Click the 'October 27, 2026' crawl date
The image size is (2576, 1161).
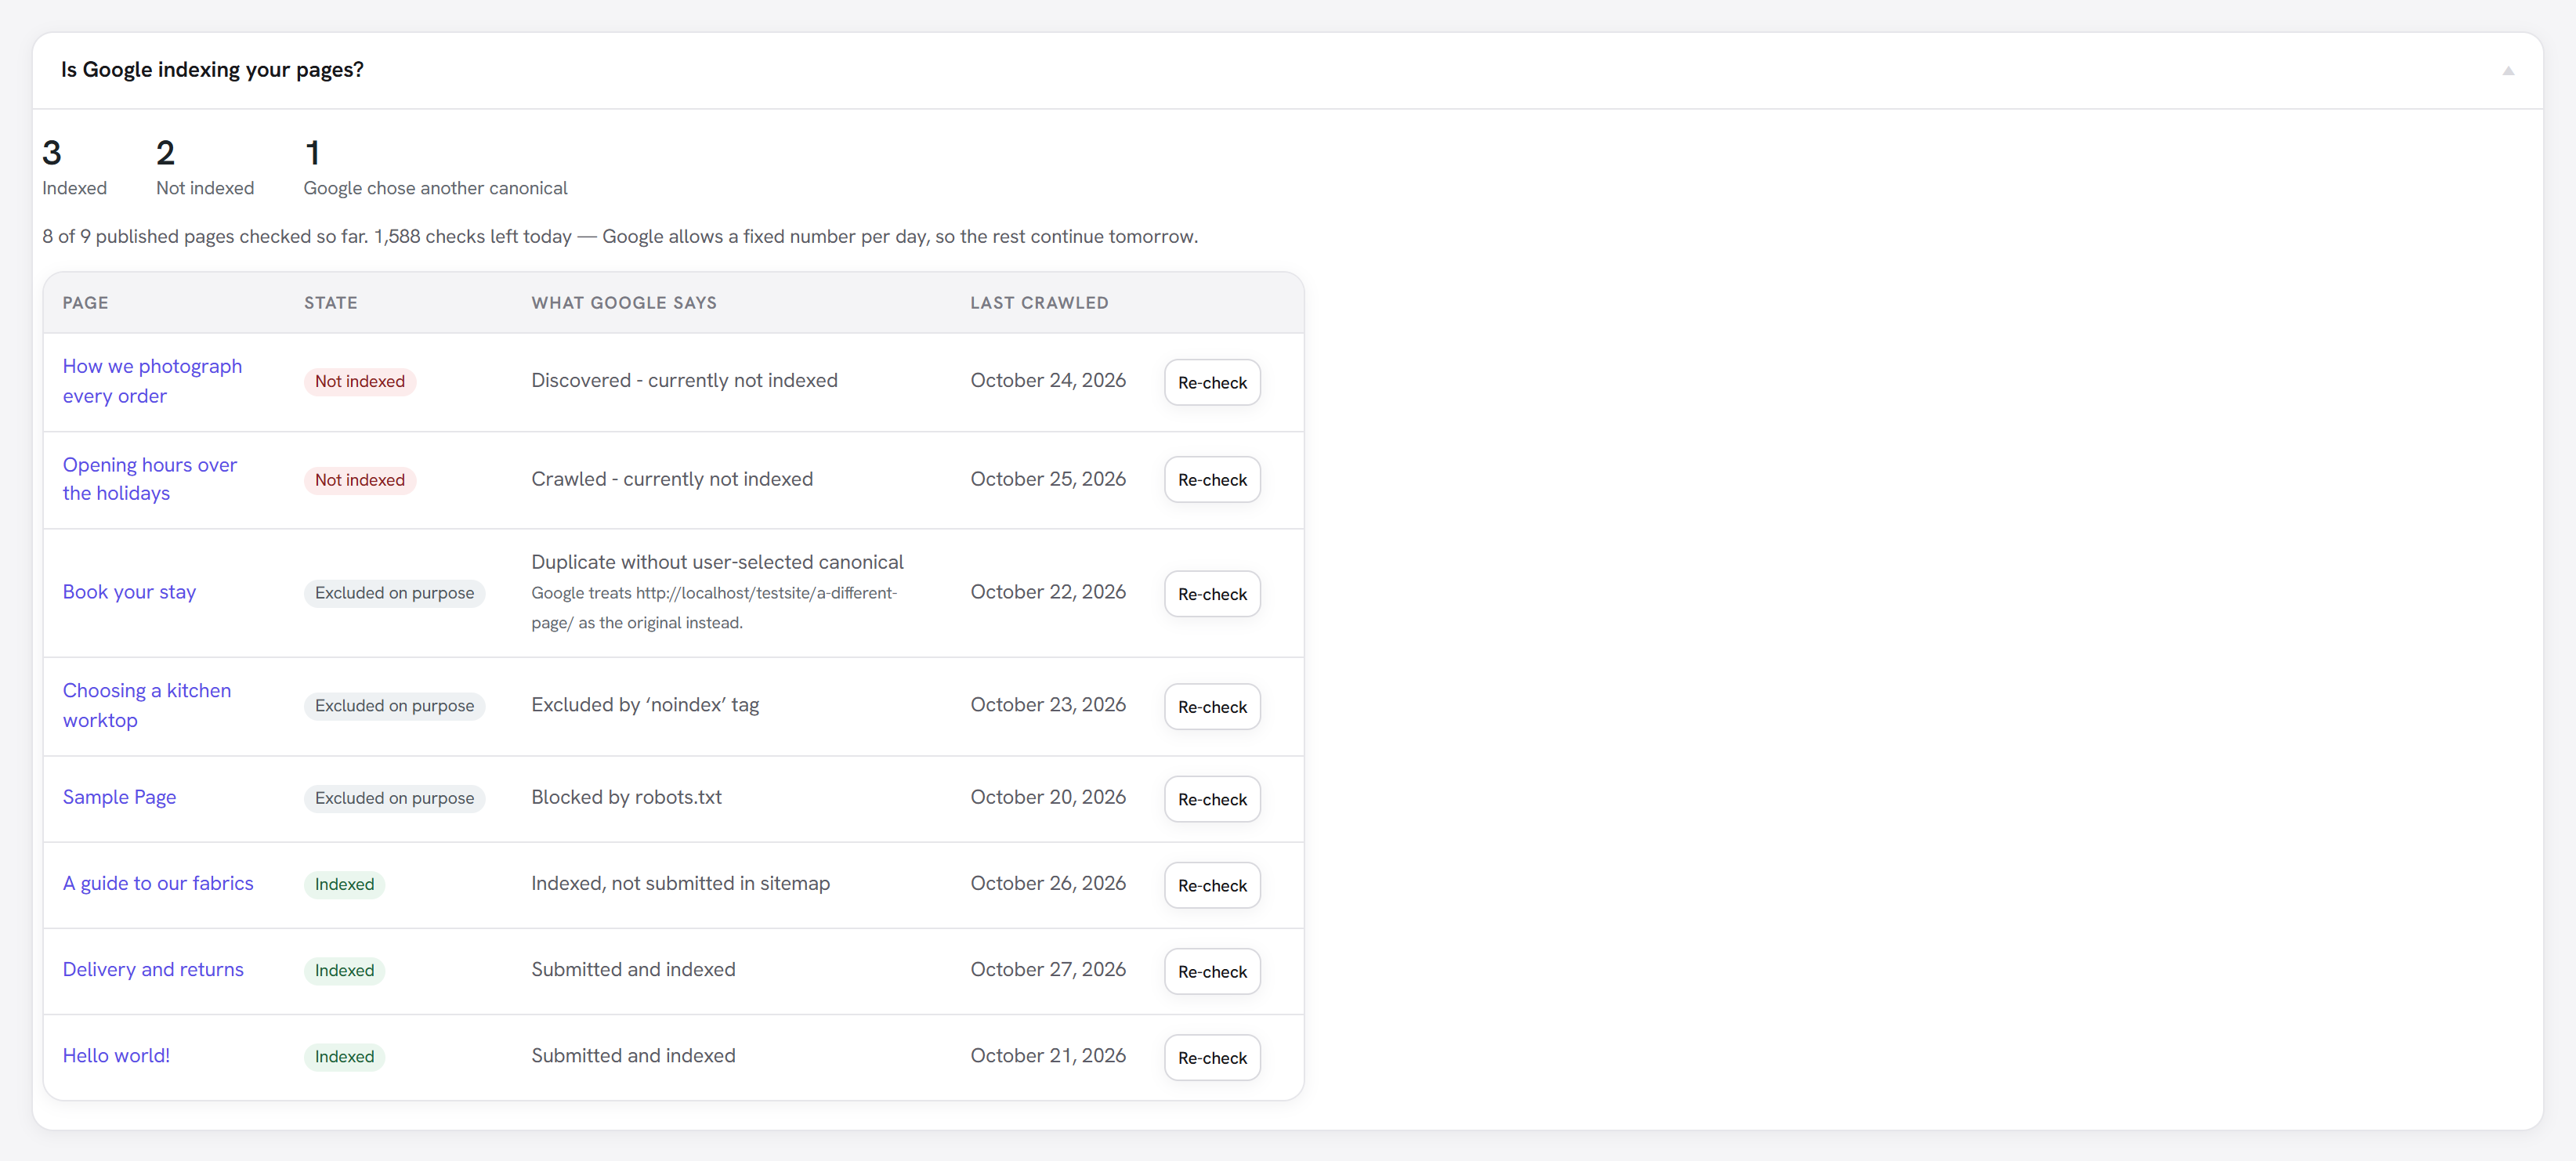pos(1048,969)
